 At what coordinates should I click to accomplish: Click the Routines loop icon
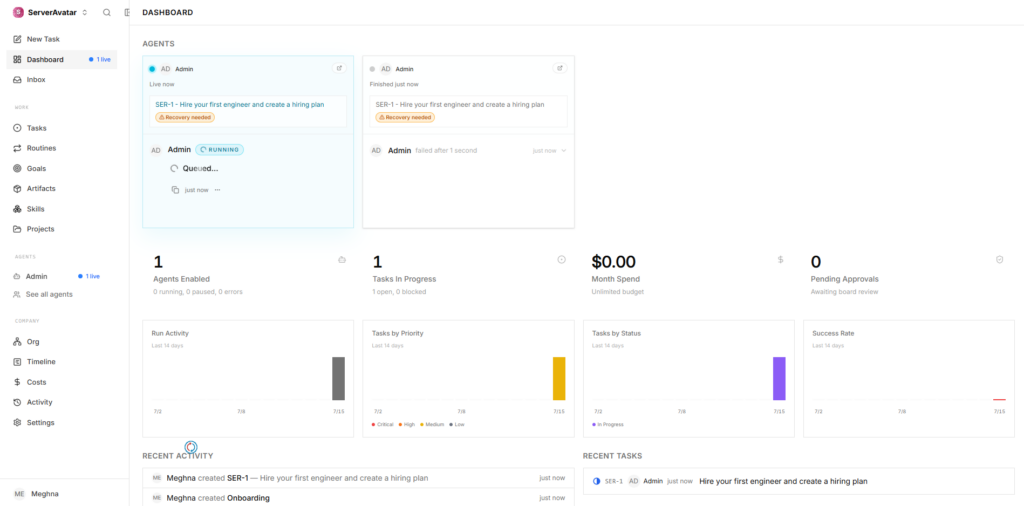coord(18,148)
